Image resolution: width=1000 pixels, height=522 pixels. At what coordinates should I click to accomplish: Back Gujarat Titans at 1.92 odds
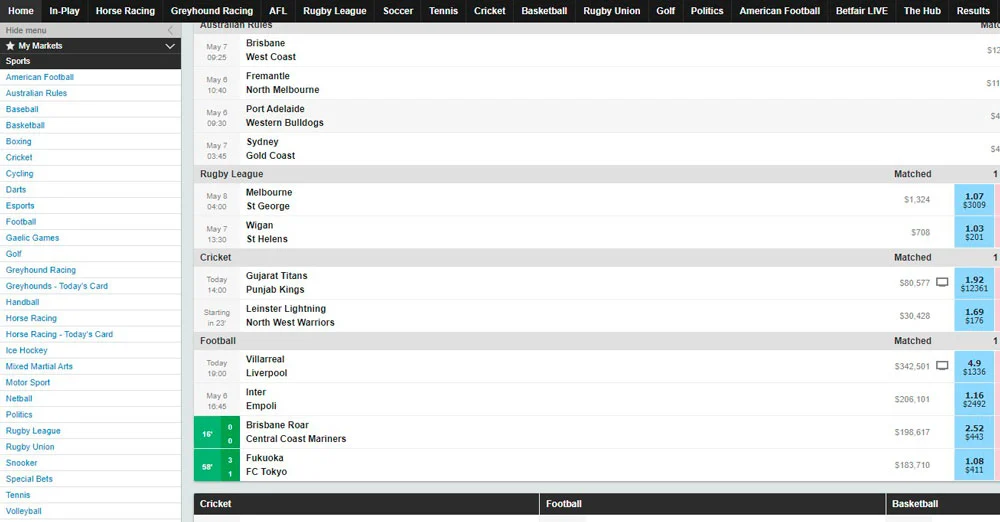[x=974, y=283]
